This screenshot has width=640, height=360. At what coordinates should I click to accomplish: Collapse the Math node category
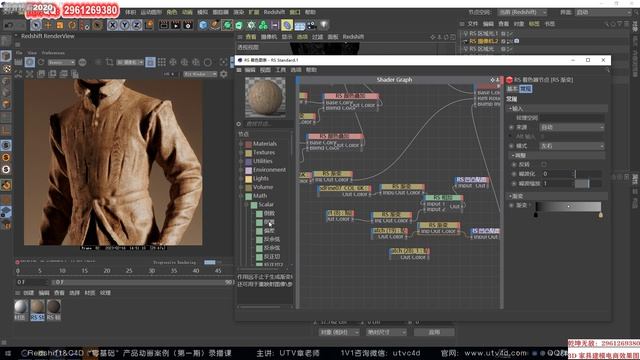tap(241, 196)
